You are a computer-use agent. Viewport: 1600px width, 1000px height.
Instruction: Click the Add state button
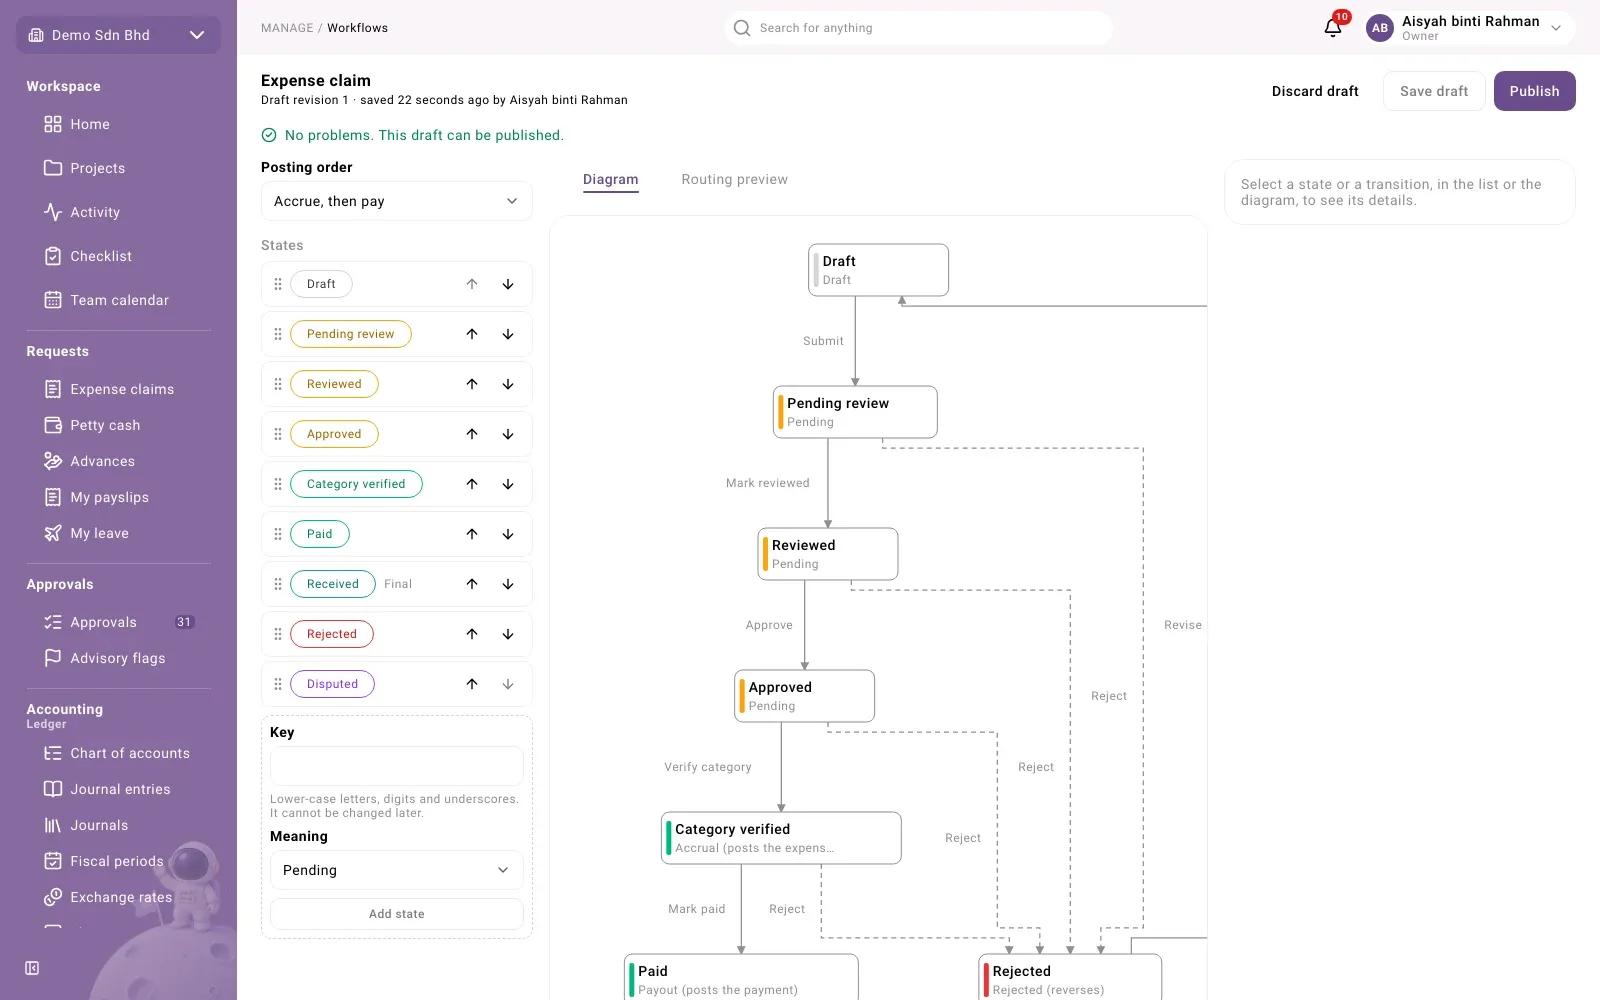397,914
